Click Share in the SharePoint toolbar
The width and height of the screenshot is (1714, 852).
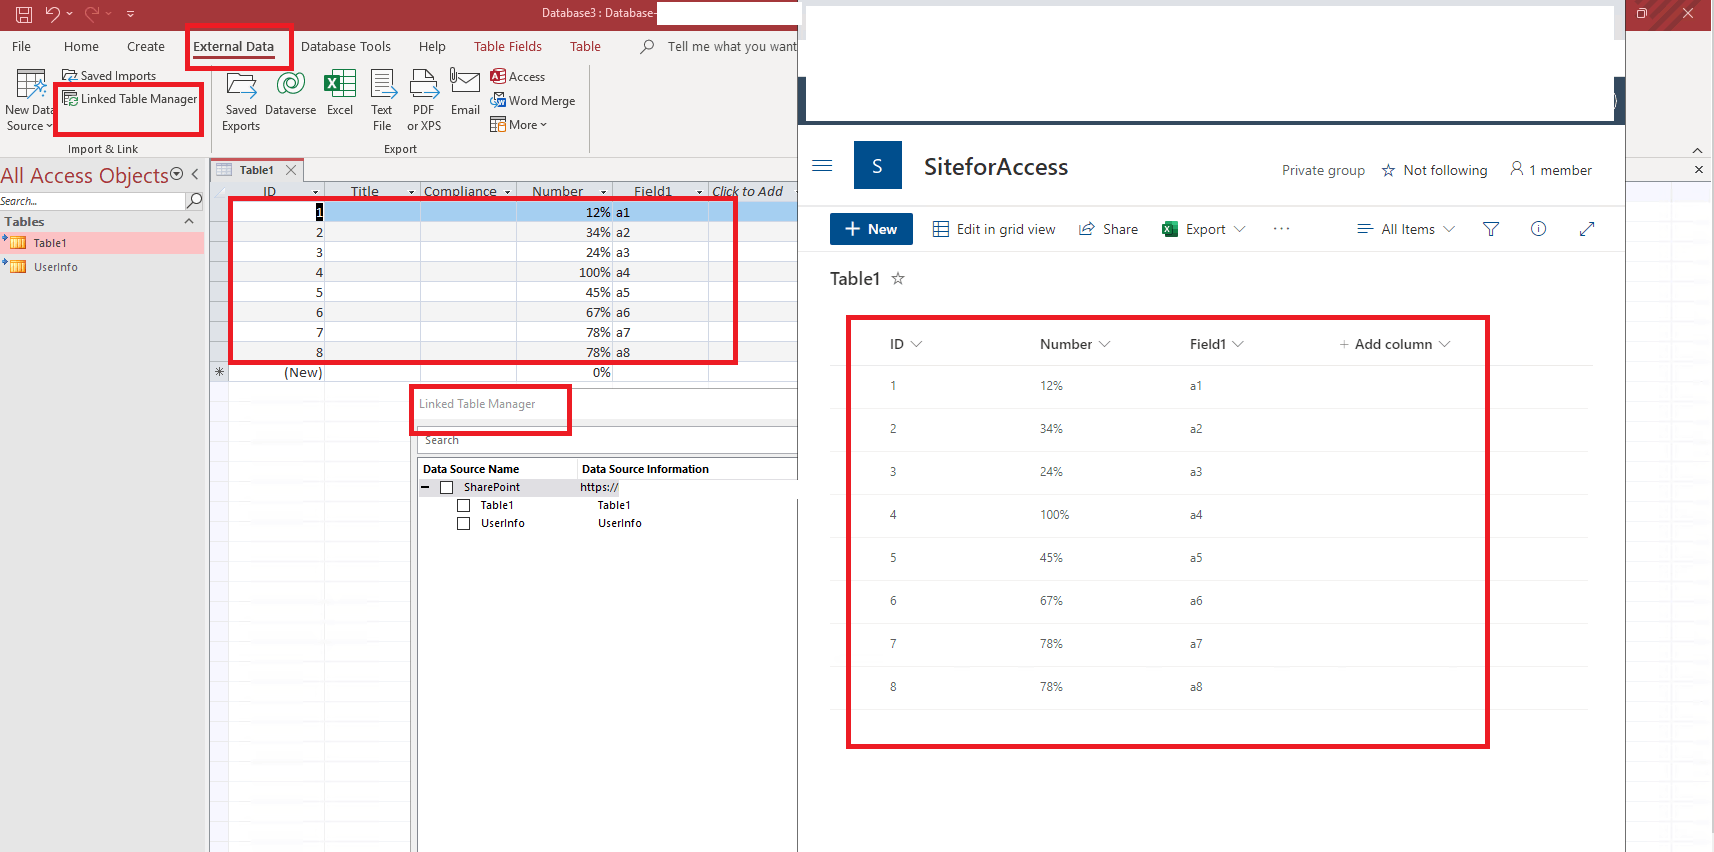(1108, 229)
